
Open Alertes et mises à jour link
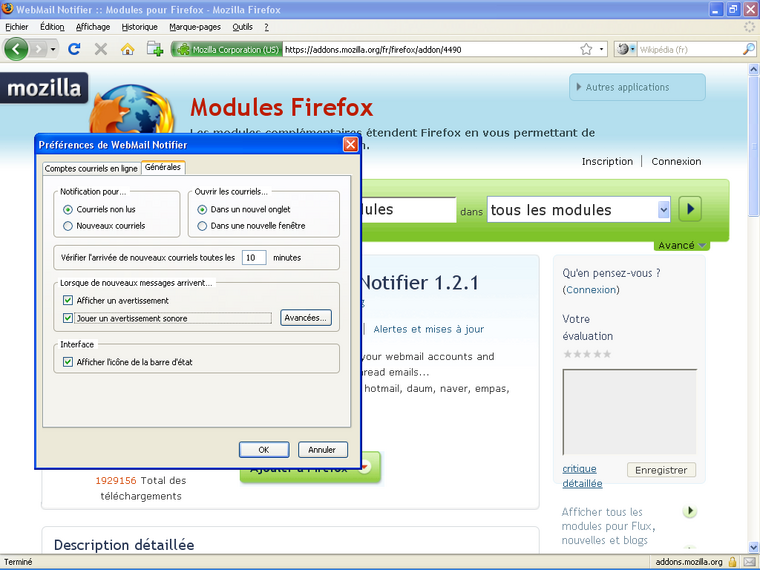428,329
